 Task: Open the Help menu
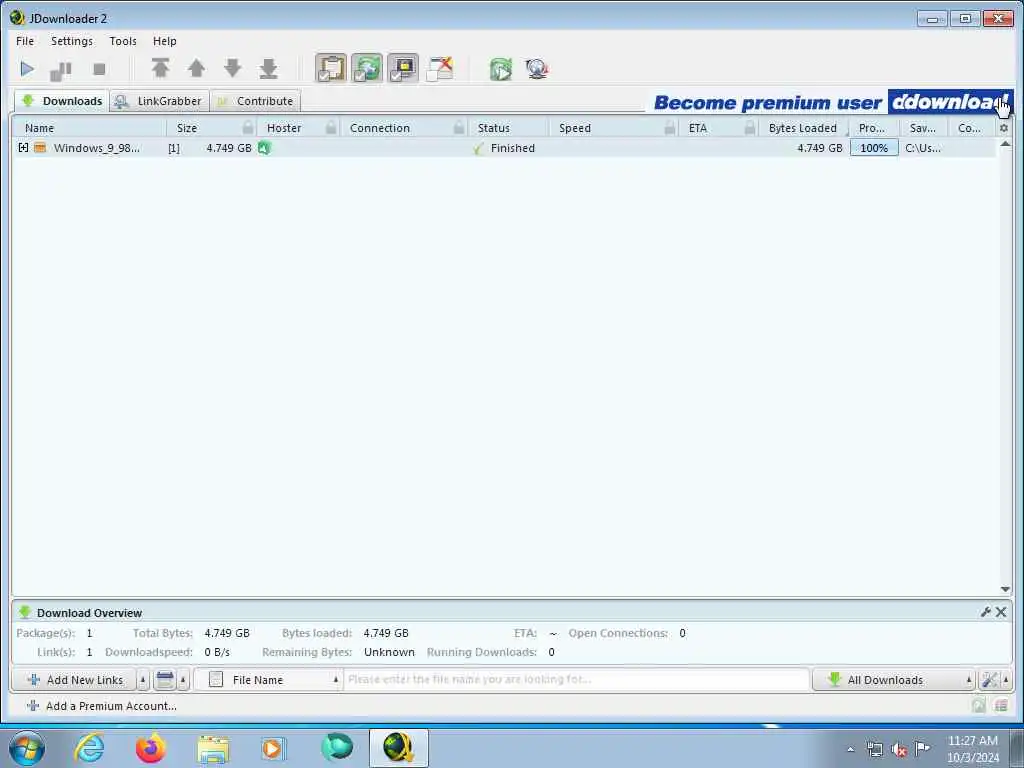pos(165,41)
